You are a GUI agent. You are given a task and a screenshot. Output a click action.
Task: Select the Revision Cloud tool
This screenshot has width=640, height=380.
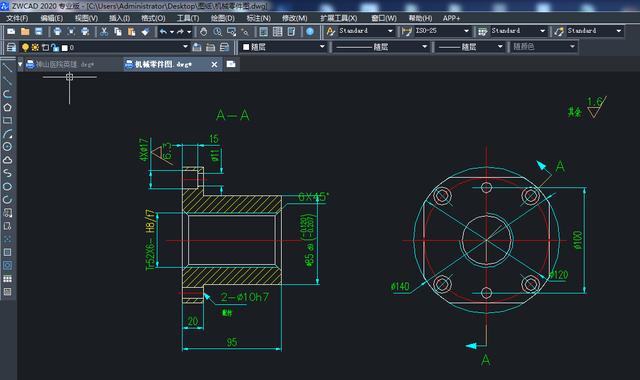pyautogui.click(x=7, y=160)
